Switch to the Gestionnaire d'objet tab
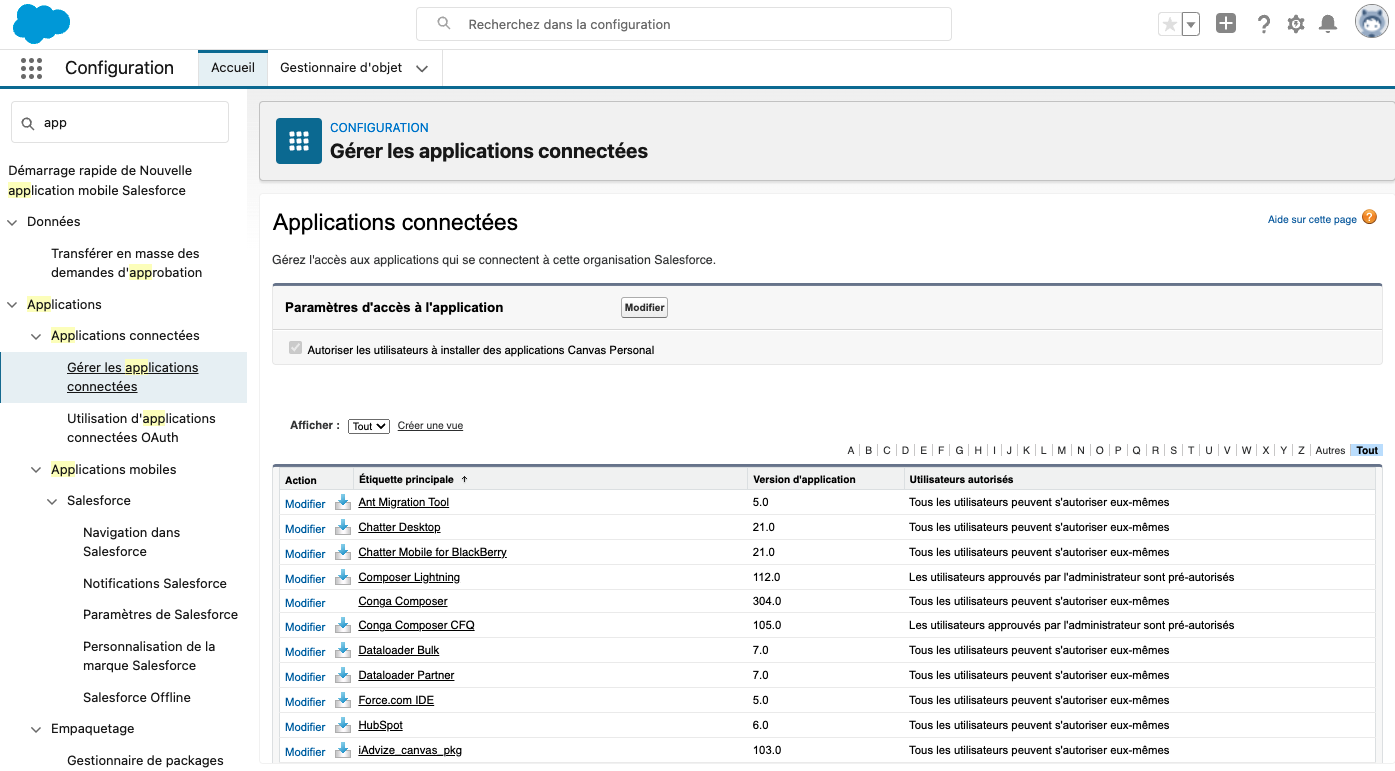Viewport: 1395px width, 771px height. click(341, 68)
